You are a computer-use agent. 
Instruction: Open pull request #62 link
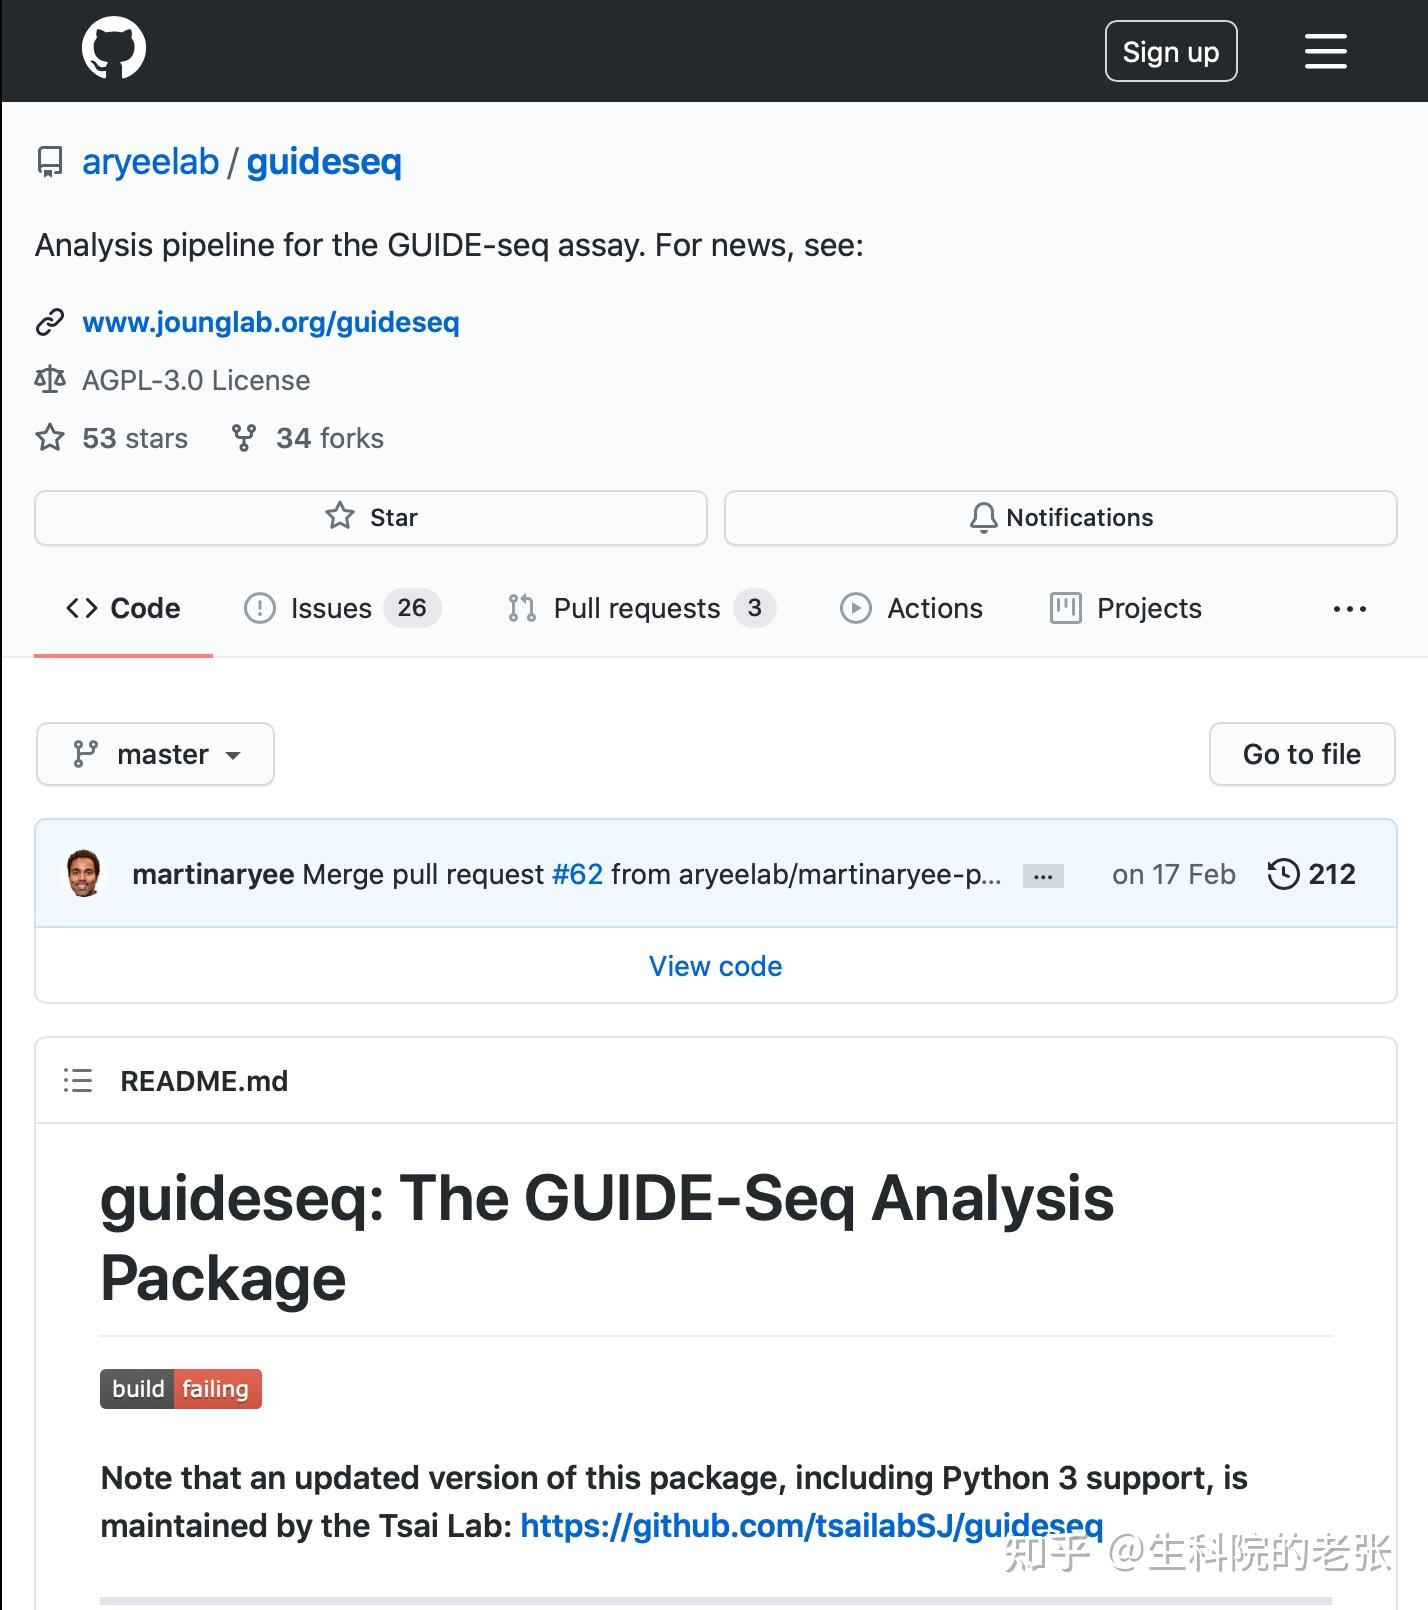click(x=577, y=873)
